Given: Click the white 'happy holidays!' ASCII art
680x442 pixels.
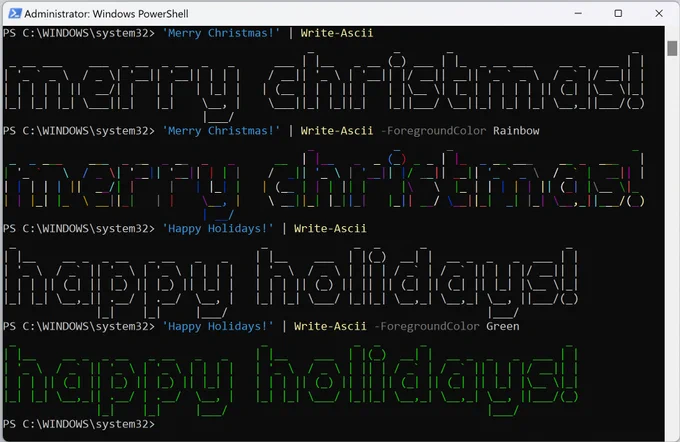Looking at the screenshot, I should tap(291, 281).
